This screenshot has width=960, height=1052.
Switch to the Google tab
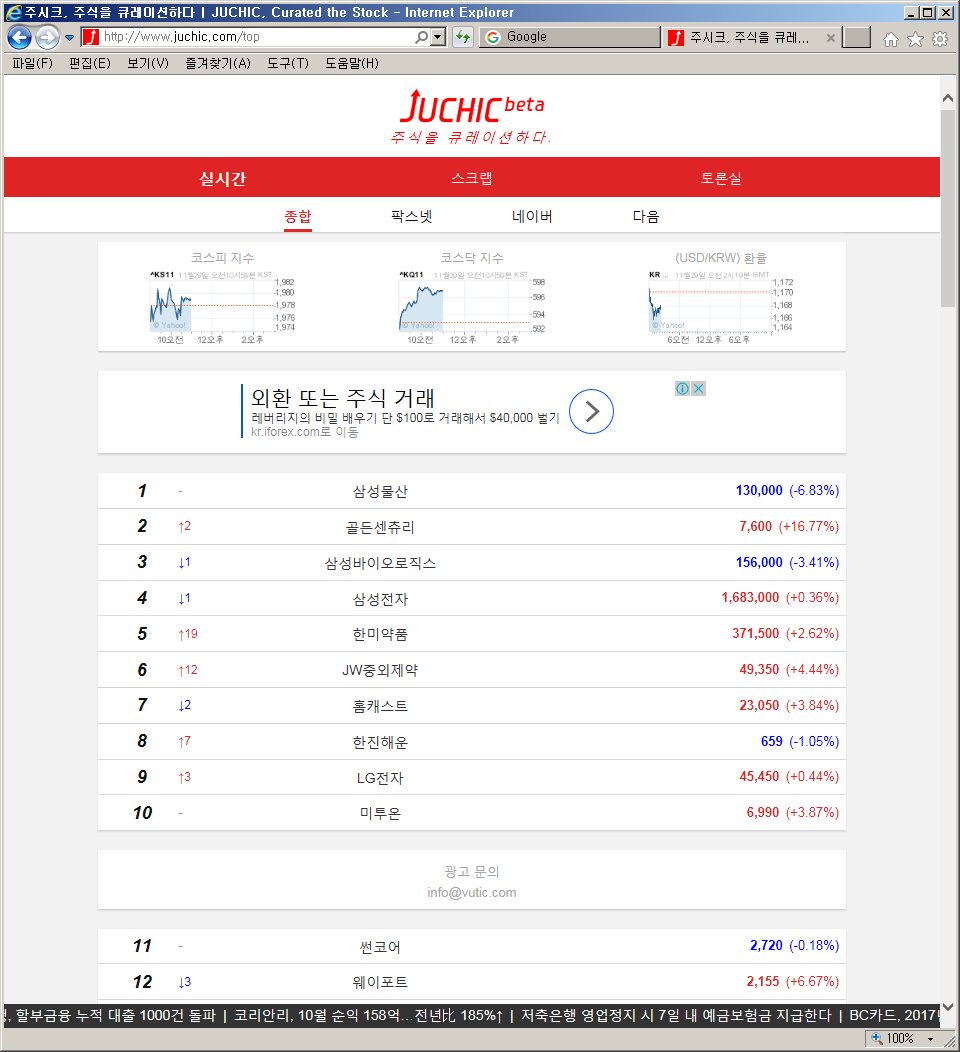click(570, 37)
